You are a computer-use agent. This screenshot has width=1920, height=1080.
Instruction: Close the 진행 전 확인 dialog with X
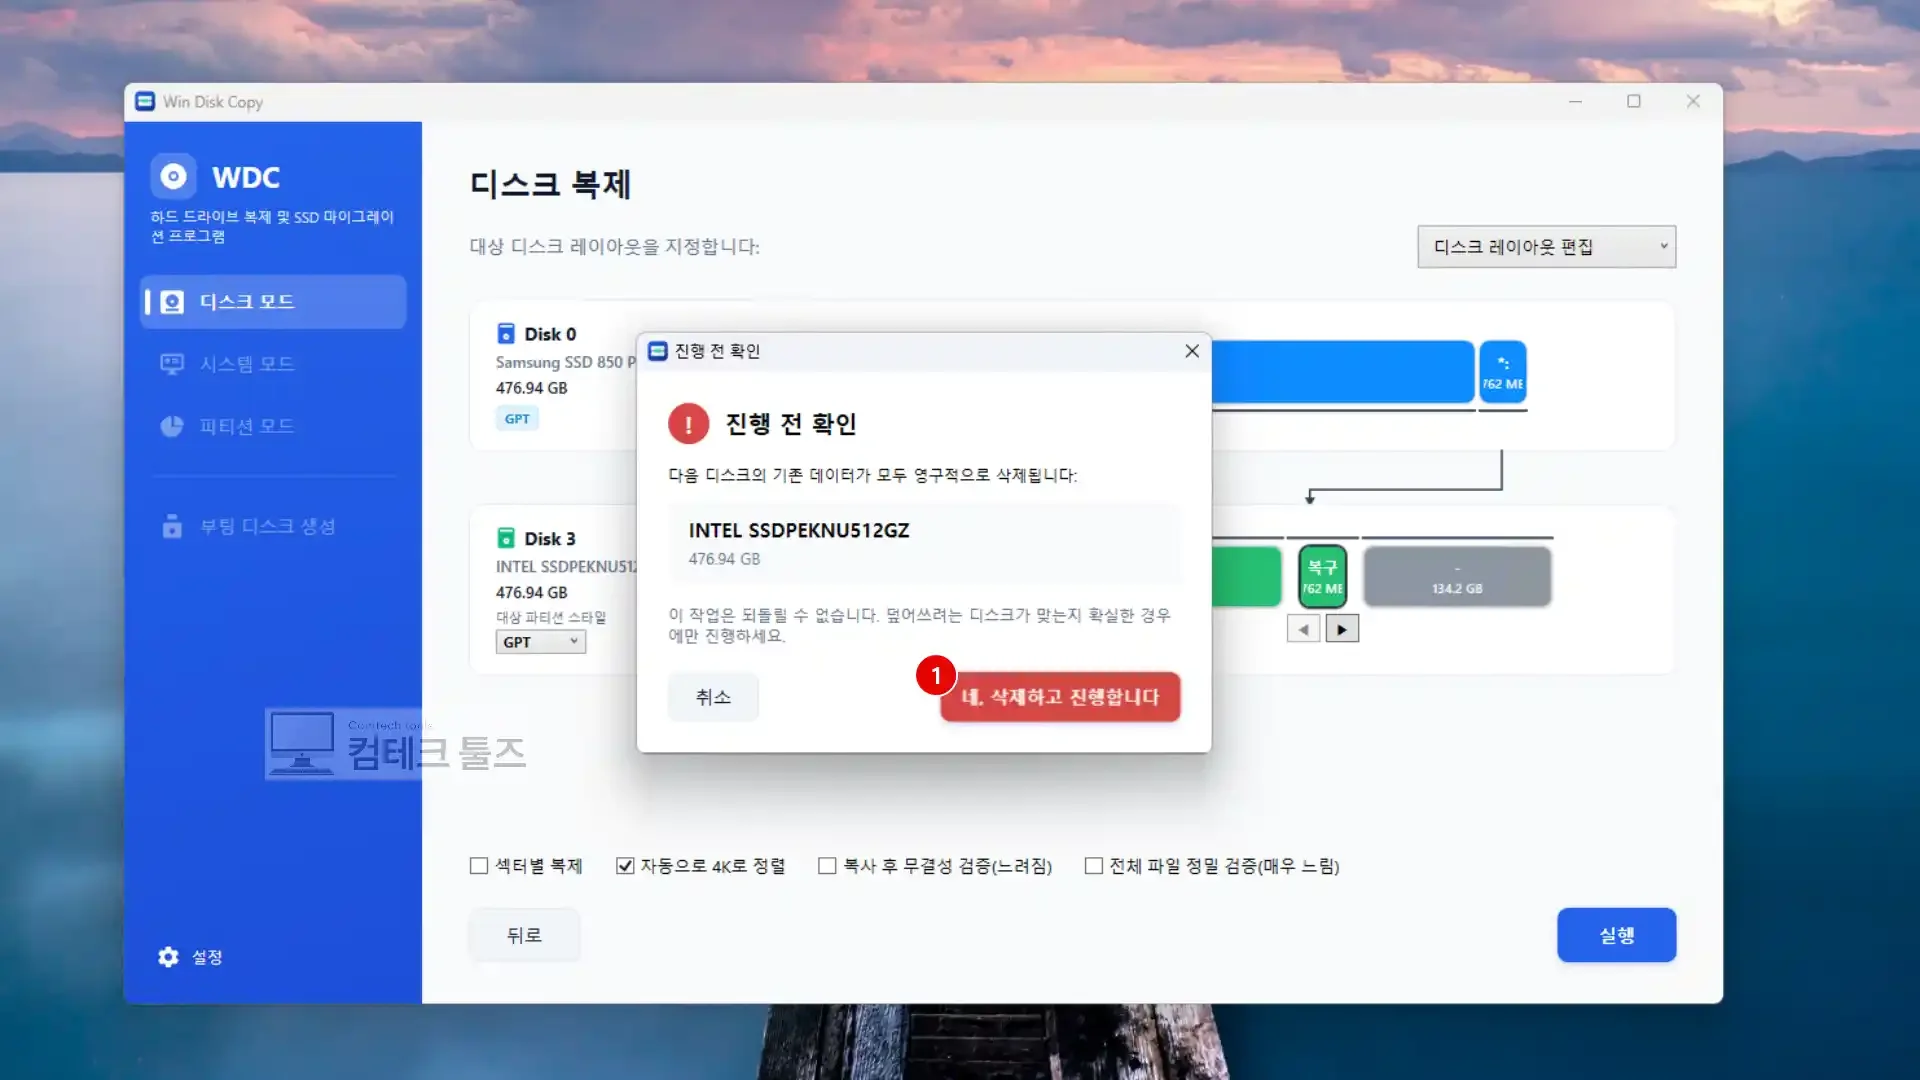(1192, 351)
